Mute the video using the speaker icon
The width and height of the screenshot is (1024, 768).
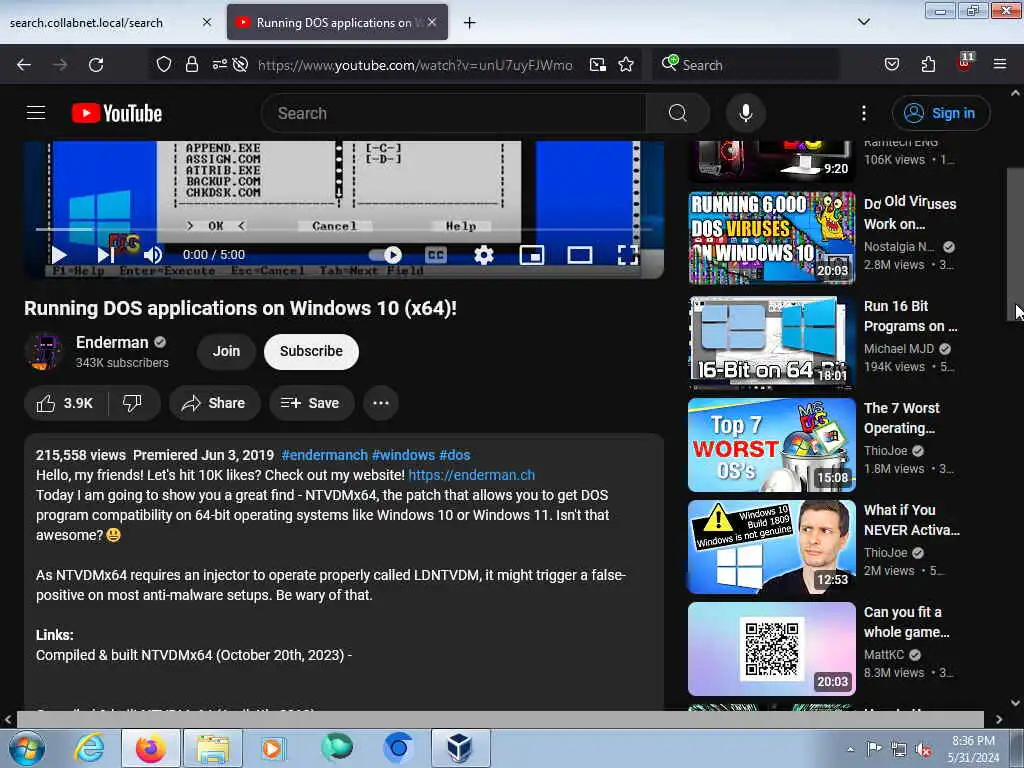(x=152, y=255)
